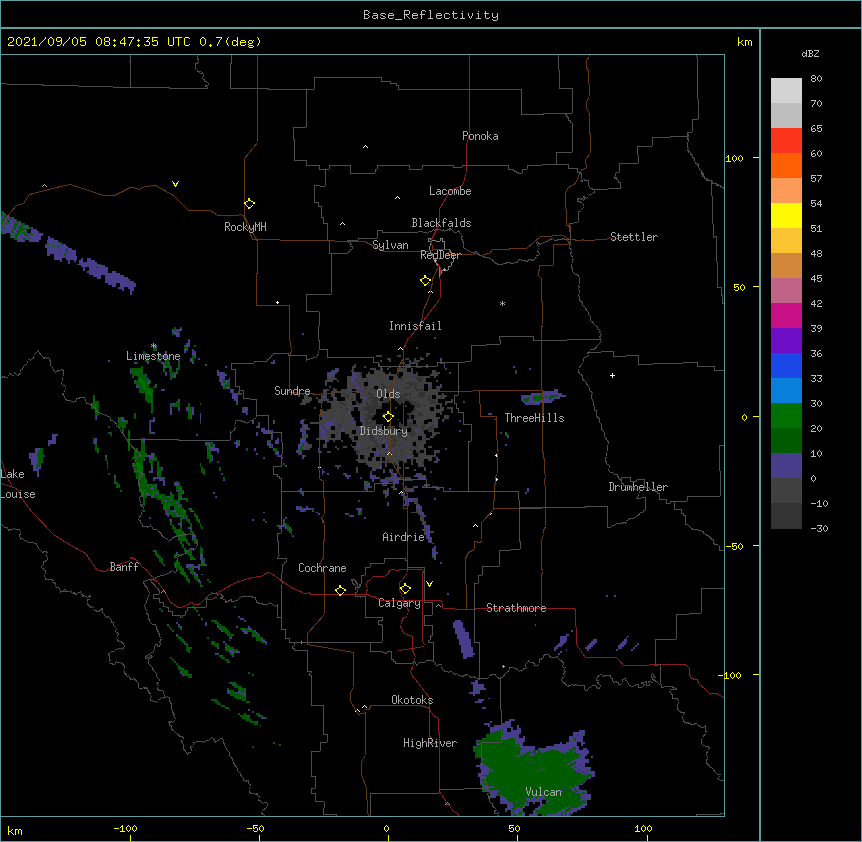Pick the red 65 dBZ legend swatch
862x842 pixels.
coord(786,140)
